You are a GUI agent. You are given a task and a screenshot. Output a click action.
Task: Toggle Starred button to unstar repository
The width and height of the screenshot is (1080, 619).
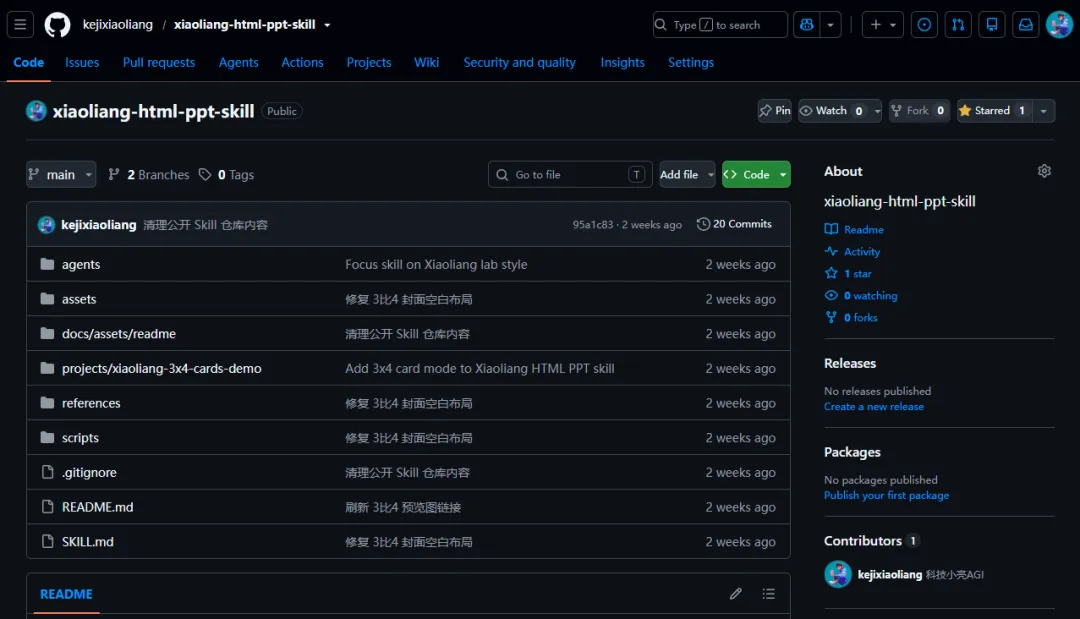click(x=994, y=111)
